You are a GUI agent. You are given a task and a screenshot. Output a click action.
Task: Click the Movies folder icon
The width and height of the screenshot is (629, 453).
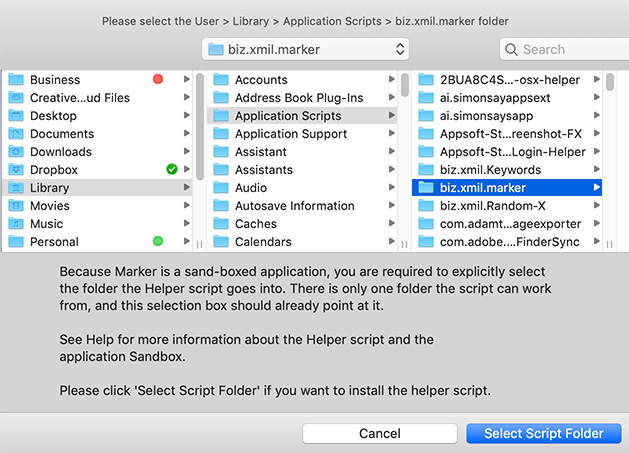pyautogui.click(x=16, y=206)
